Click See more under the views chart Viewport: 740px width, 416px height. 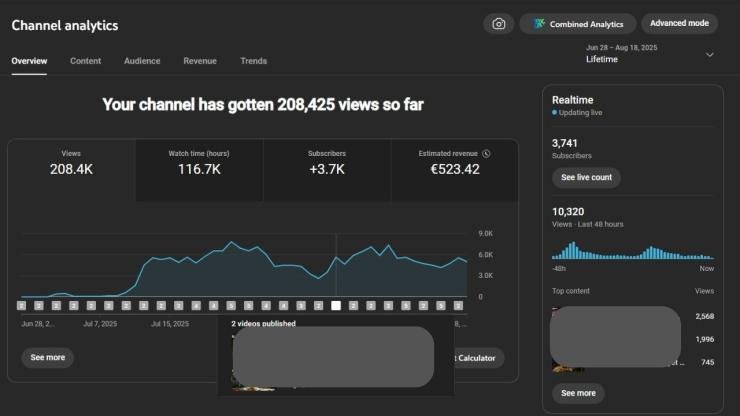click(48, 357)
